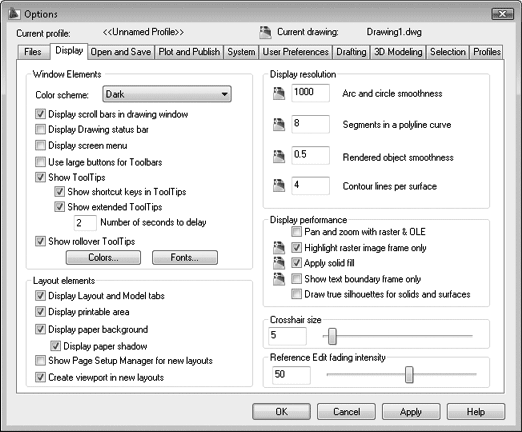
Task: Open the 3D Modeling tab
Action: [398, 52]
